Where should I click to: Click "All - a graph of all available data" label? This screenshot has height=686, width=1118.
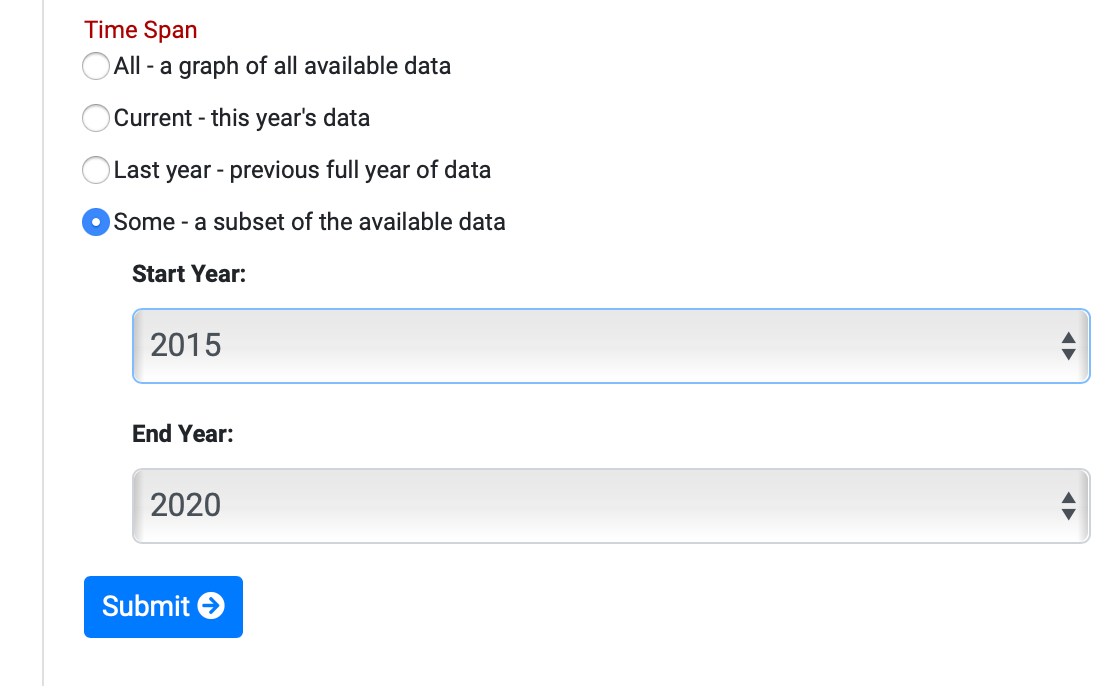tap(282, 66)
